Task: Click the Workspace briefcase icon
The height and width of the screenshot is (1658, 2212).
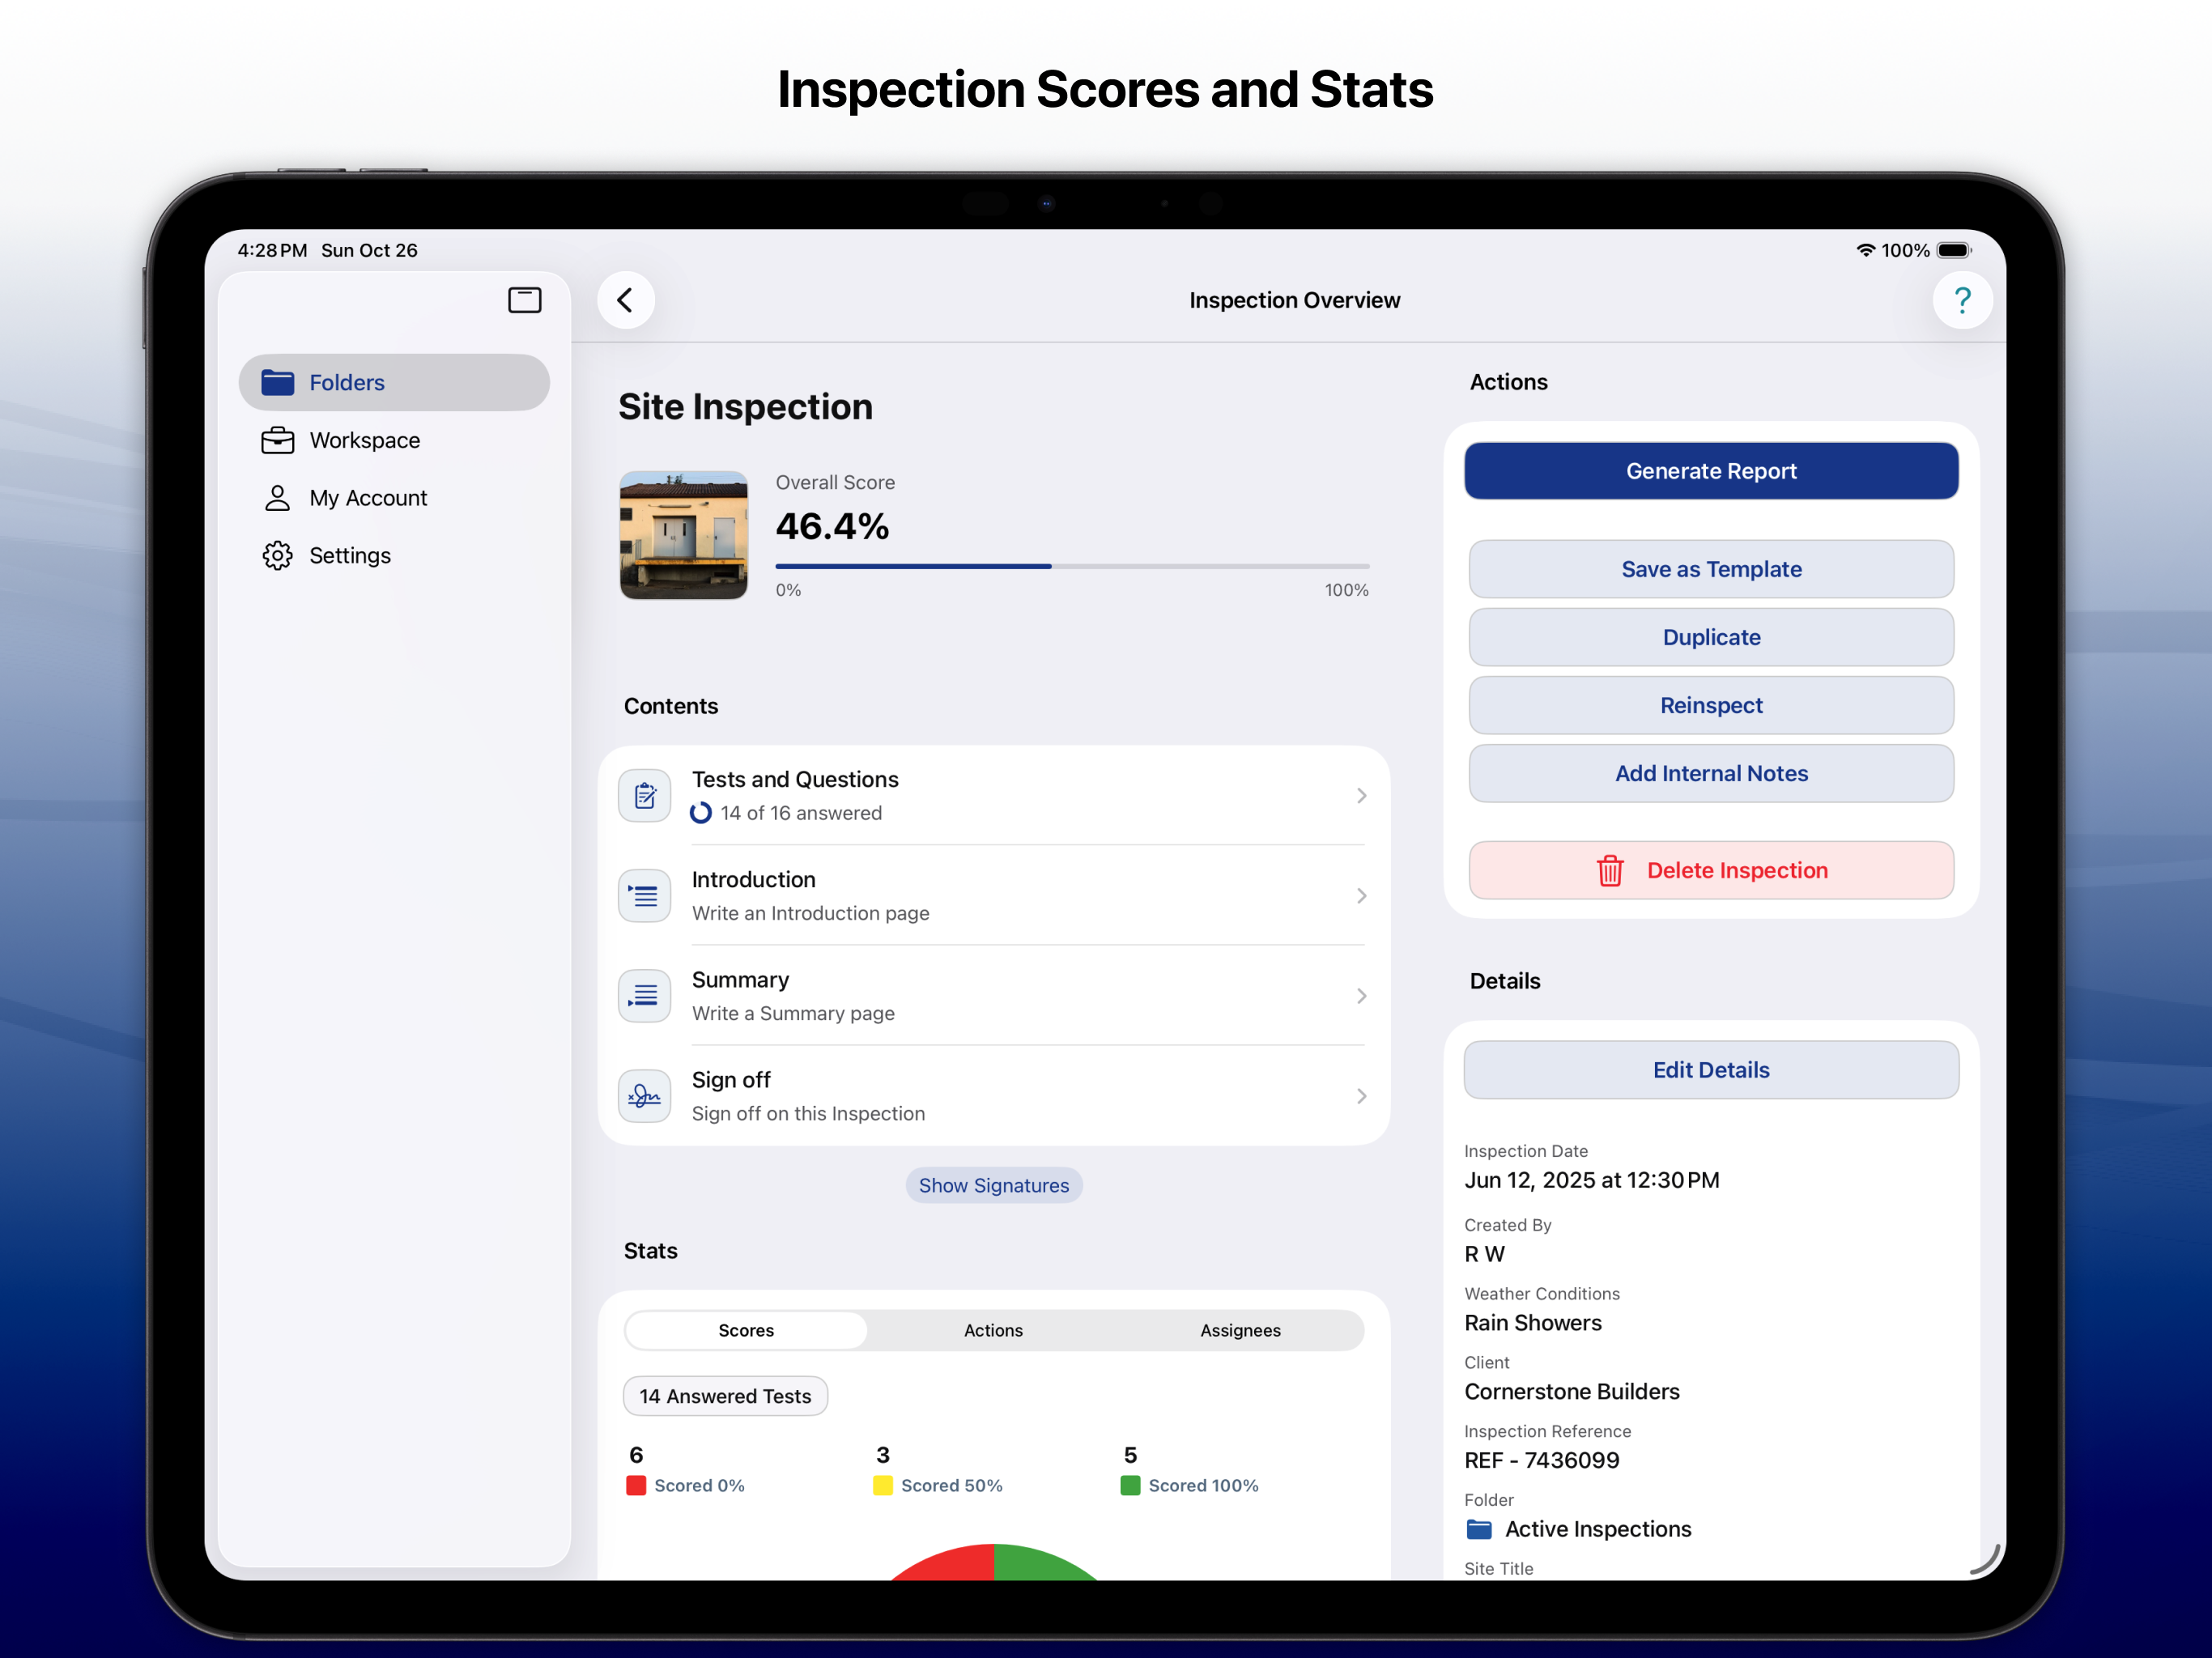Action: point(277,440)
